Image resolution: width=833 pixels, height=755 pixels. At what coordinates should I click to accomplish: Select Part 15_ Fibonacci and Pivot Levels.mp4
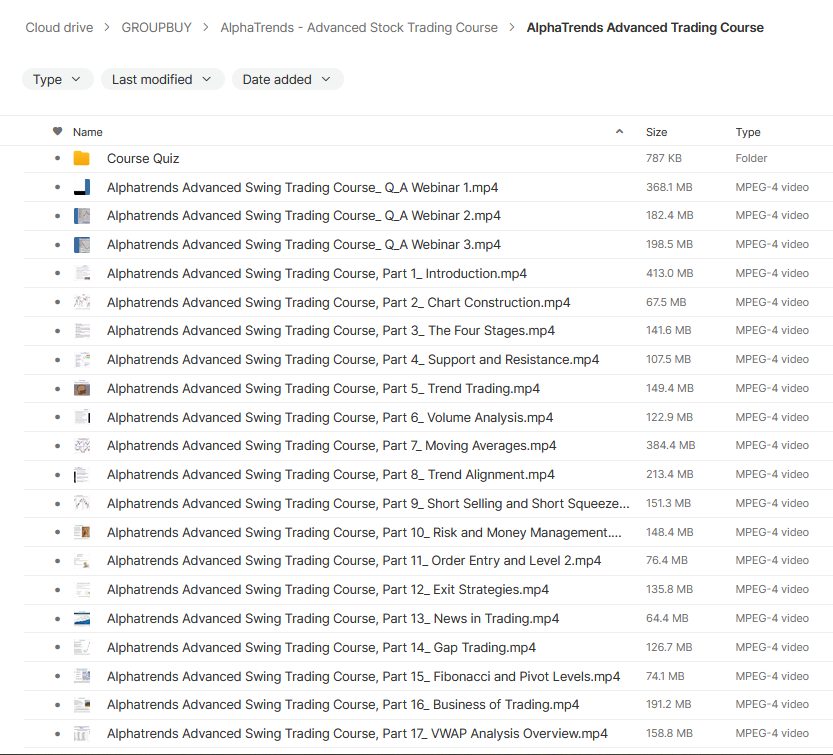tap(363, 676)
